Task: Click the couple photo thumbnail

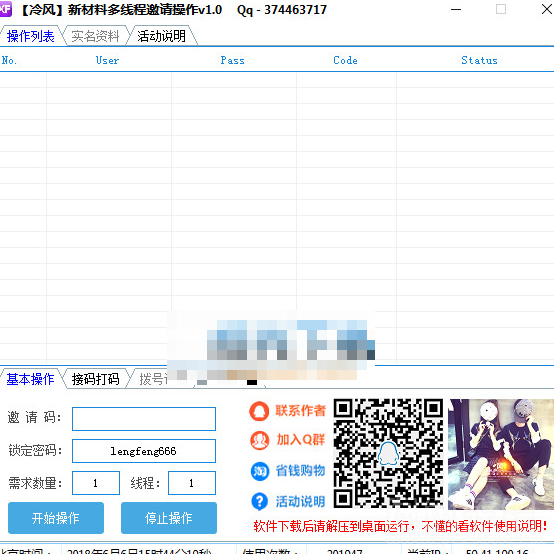Action: click(x=501, y=454)
